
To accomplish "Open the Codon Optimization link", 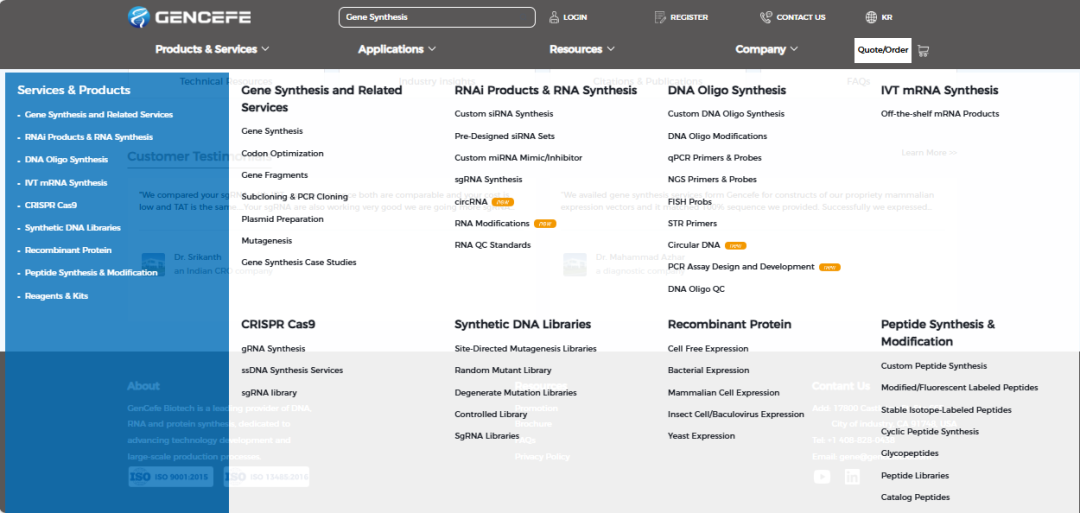I will pos(282,154).
